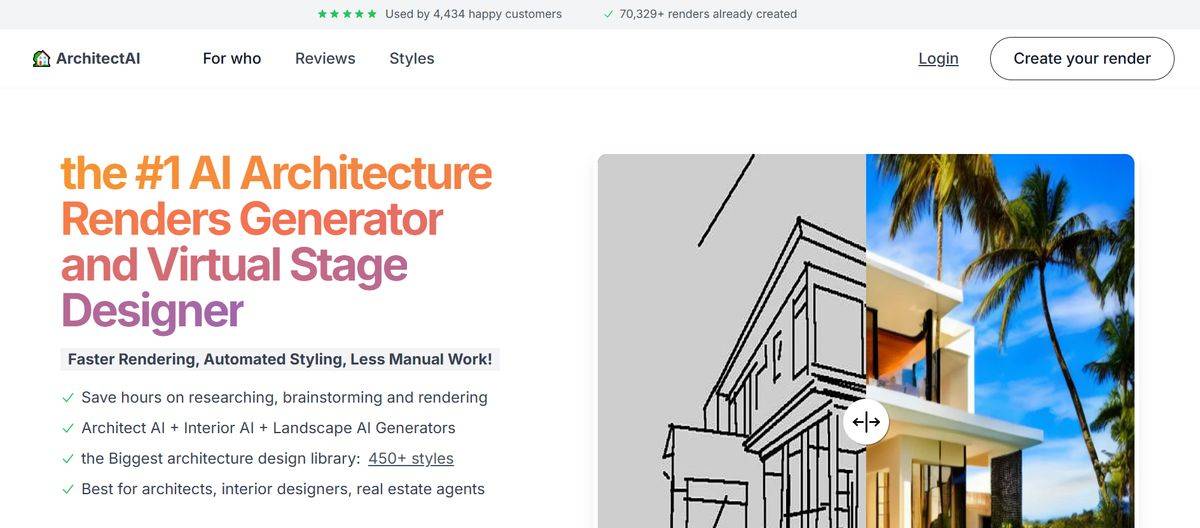Click the before/after comparison slider handle
The image size is (1200, 528).
[866, 422]
